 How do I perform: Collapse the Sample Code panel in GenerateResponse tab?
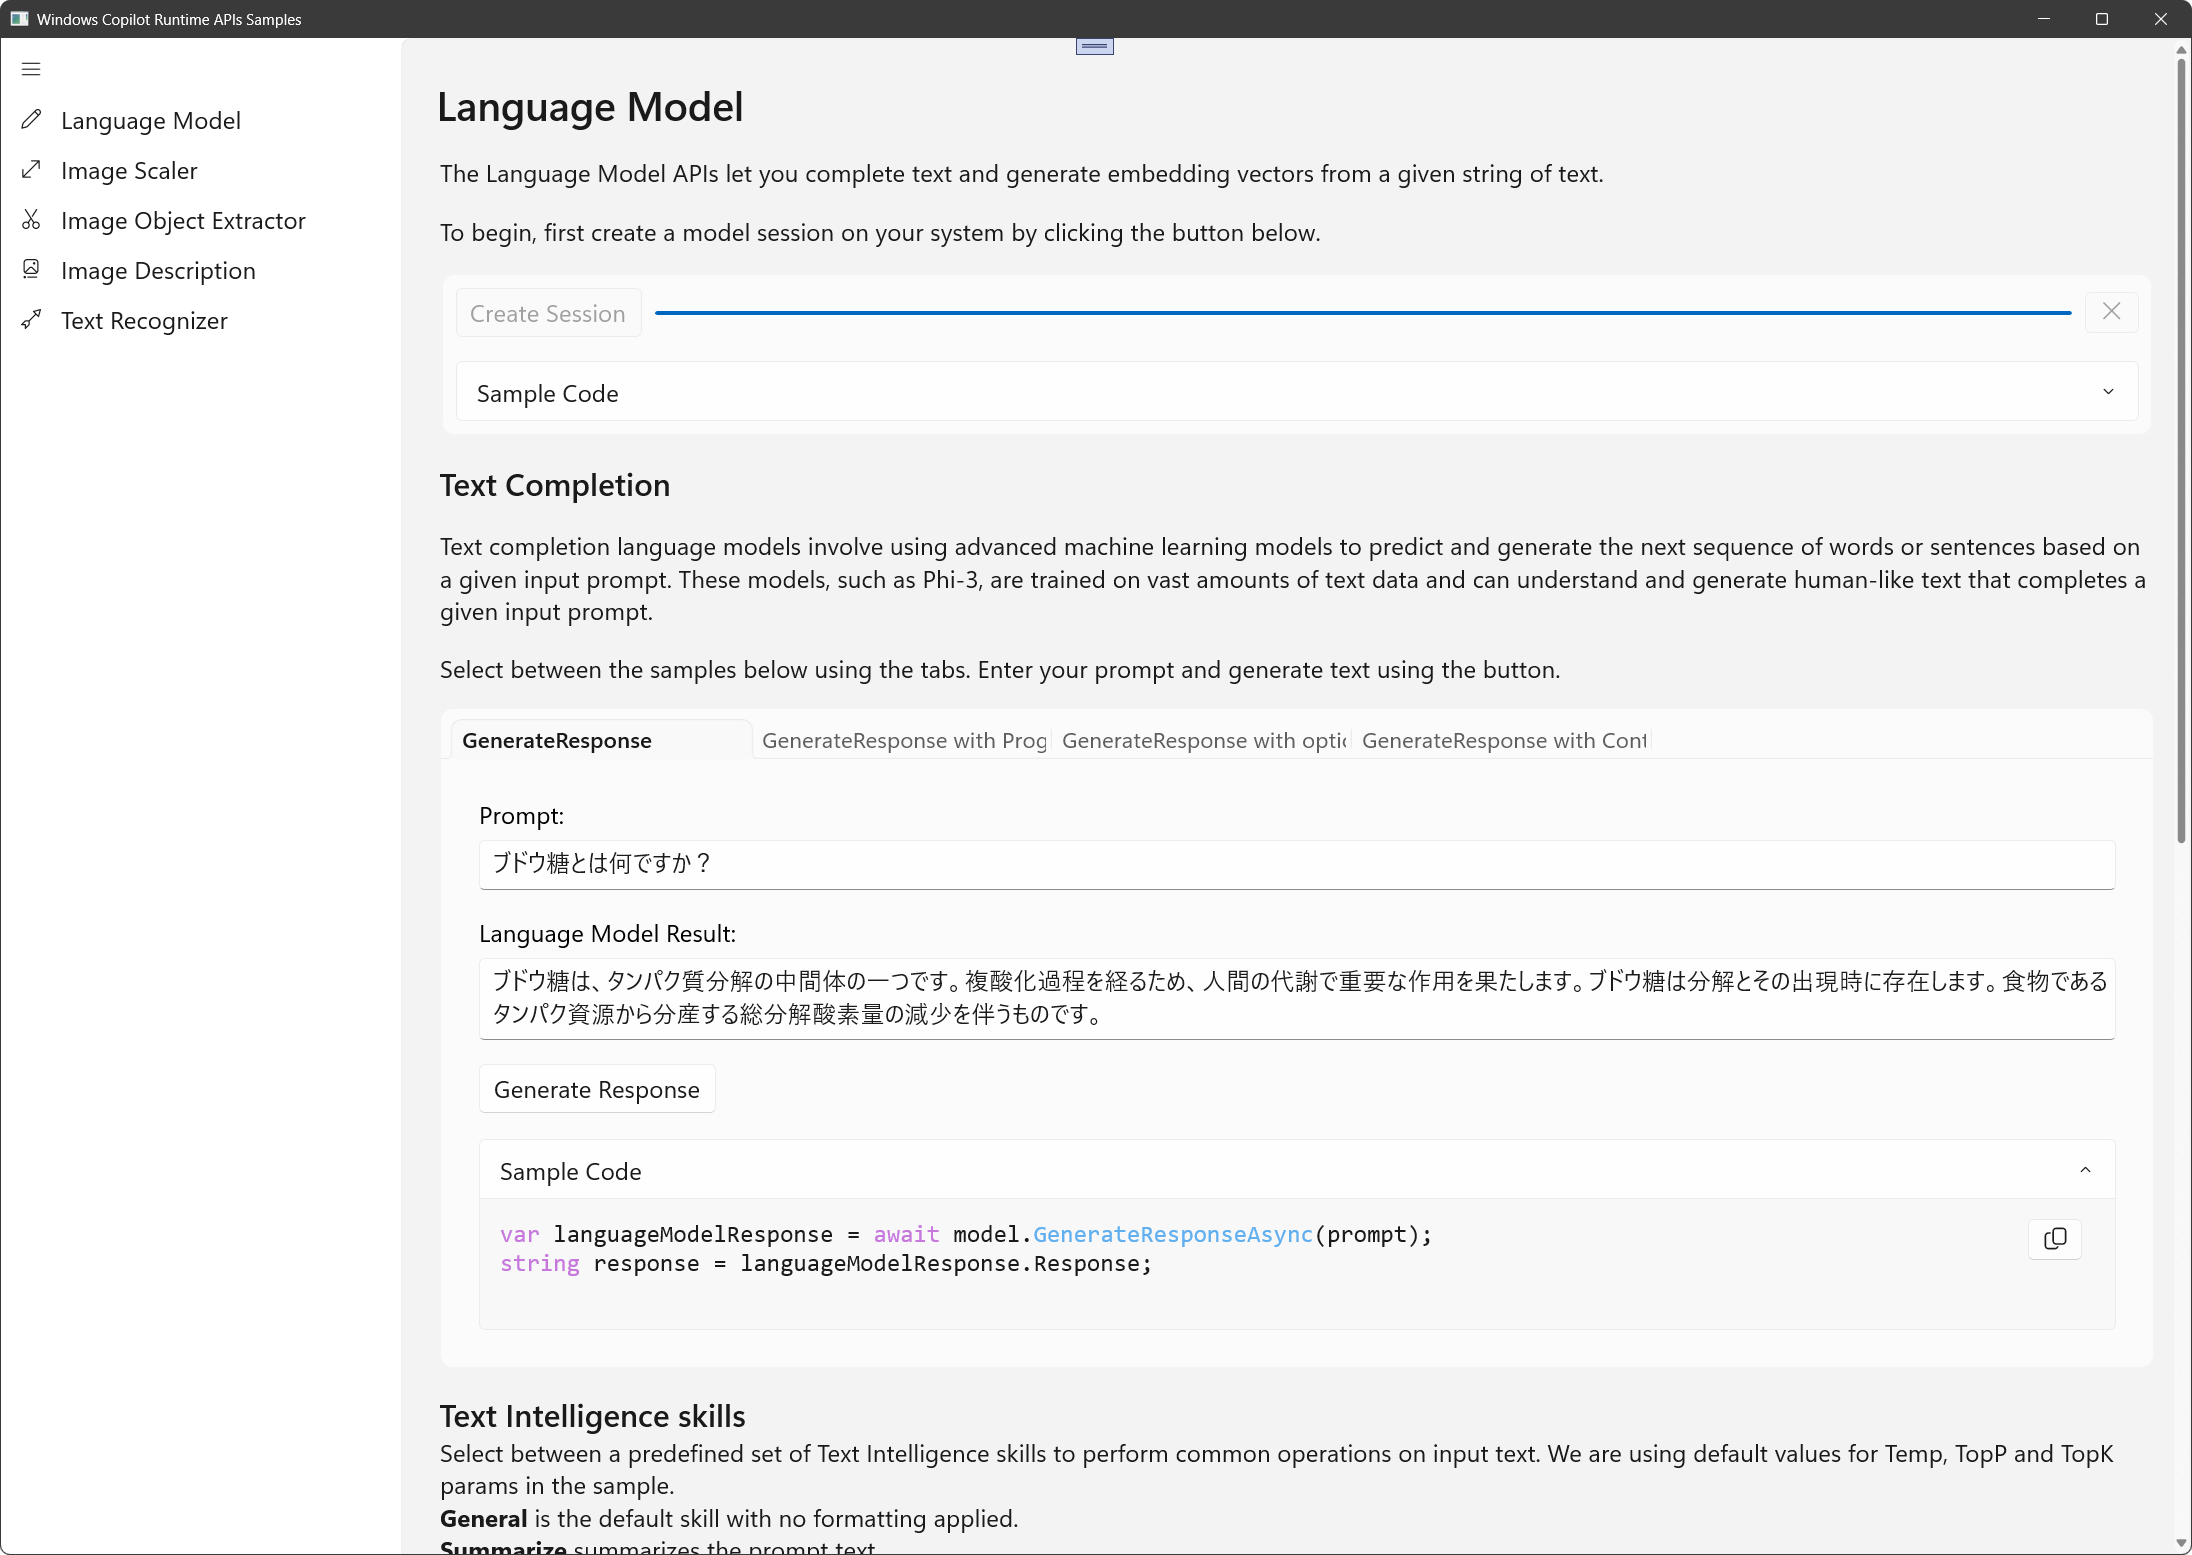click(2085, 1170)
